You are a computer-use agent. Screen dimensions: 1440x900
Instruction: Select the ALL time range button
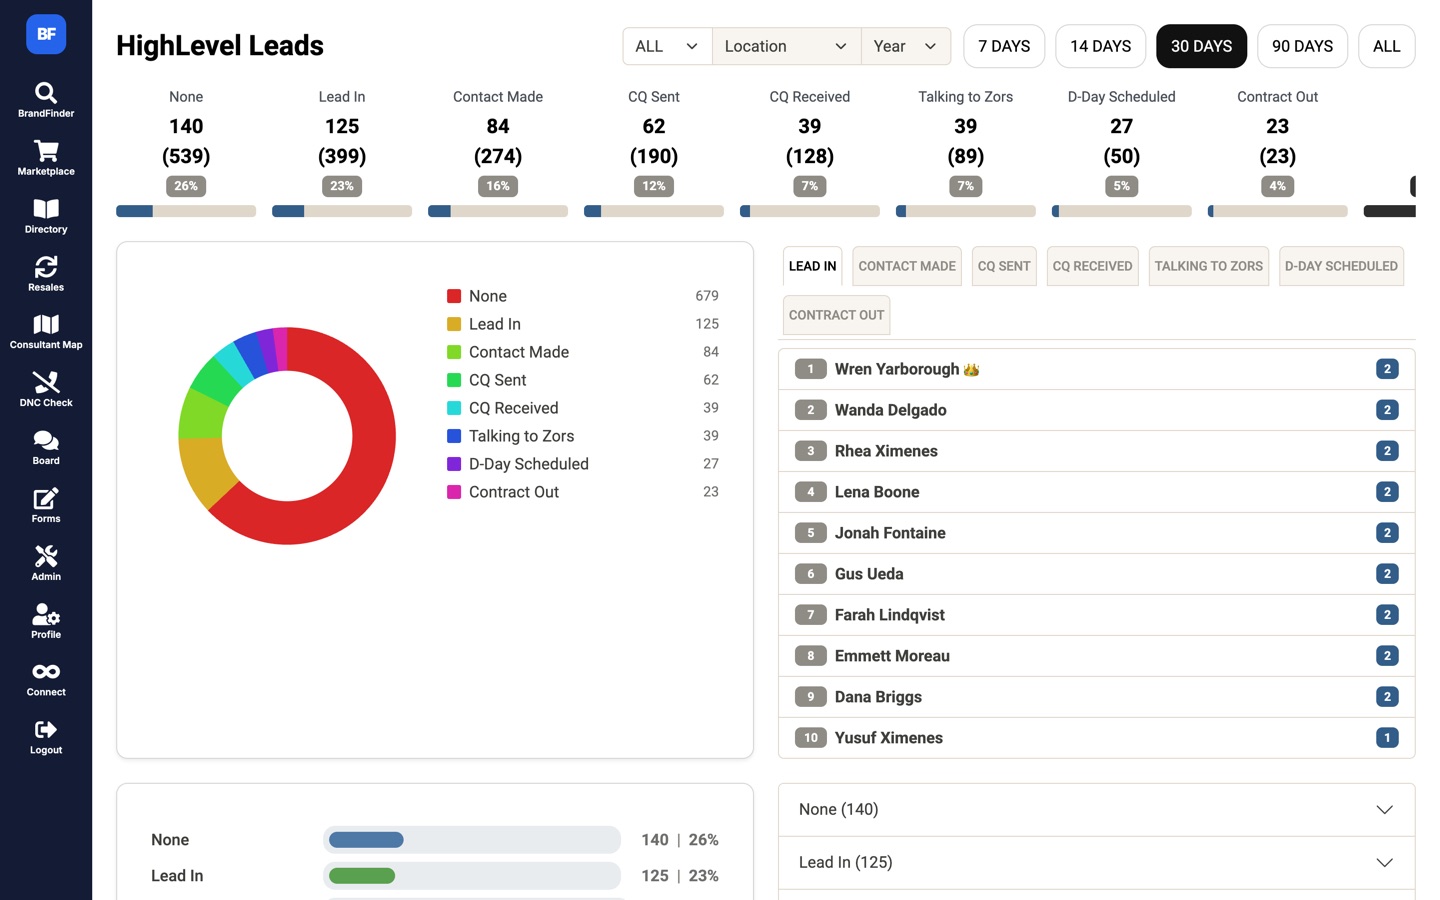point(1386,46)
